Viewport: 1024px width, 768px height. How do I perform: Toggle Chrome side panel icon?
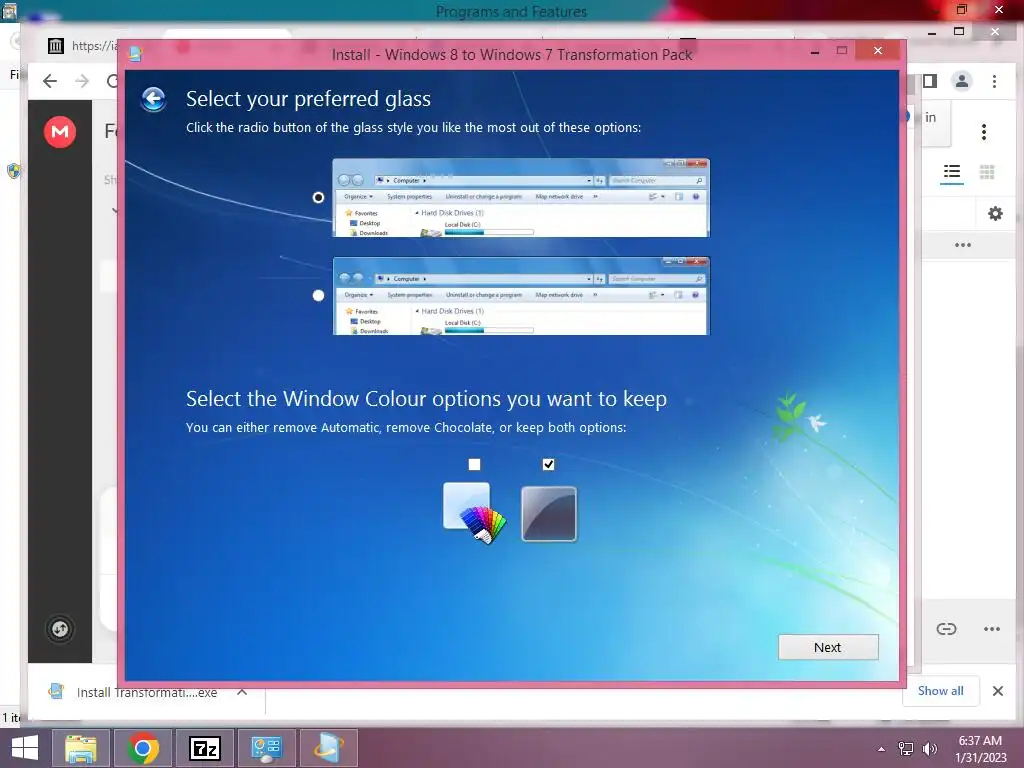tap(931, 81)
